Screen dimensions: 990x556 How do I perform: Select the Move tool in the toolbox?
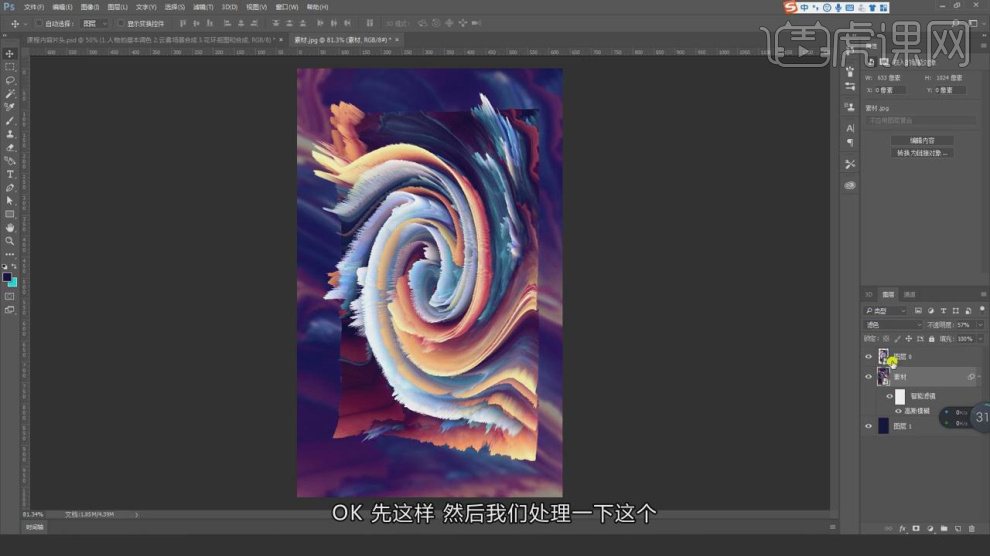coord(9,54)
